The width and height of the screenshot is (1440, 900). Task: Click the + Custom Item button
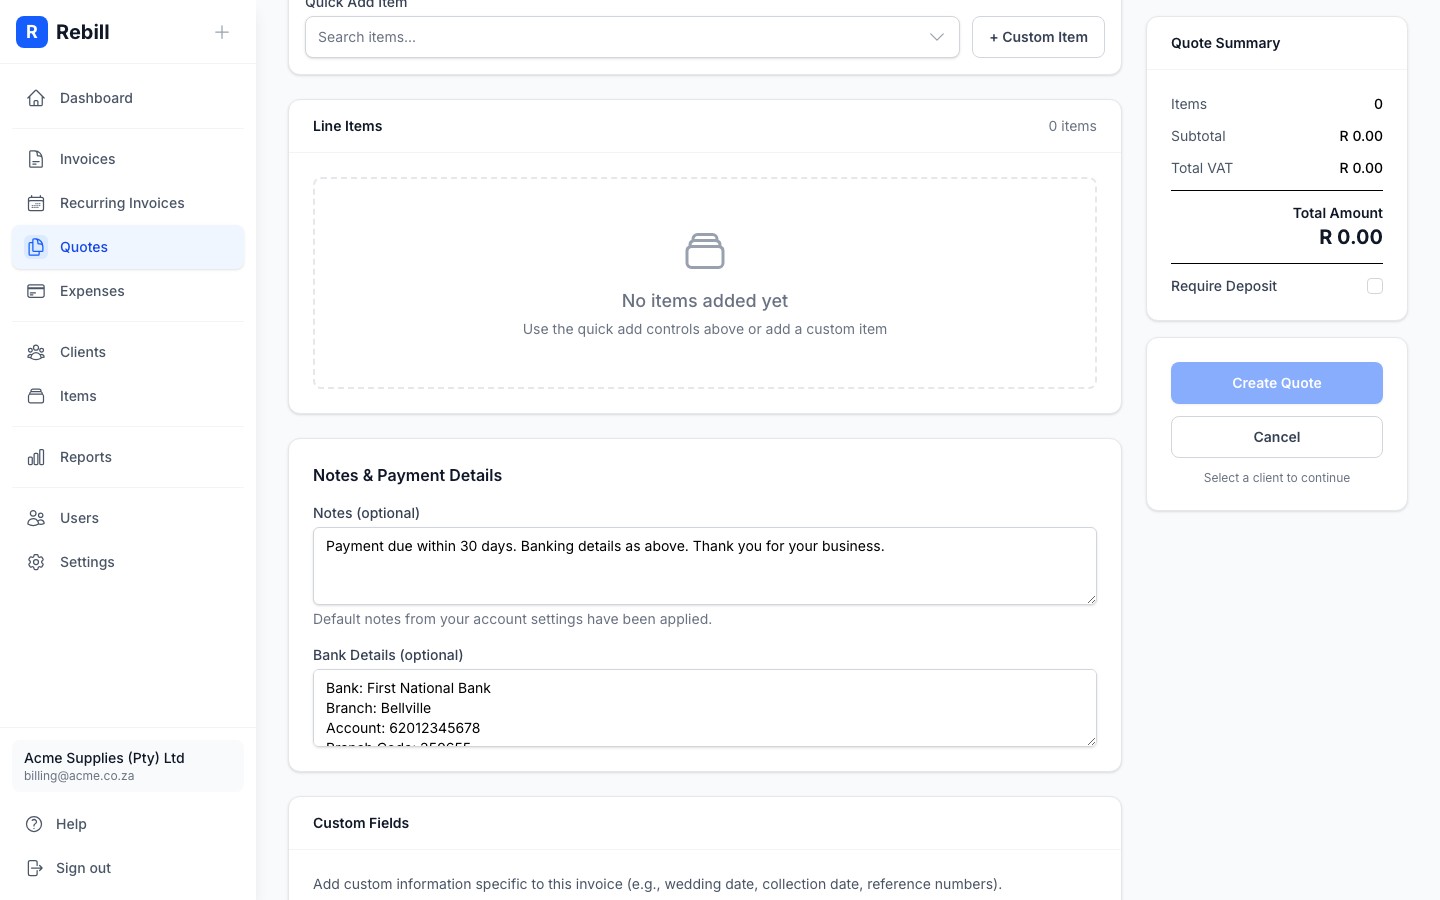[1038, 37]
